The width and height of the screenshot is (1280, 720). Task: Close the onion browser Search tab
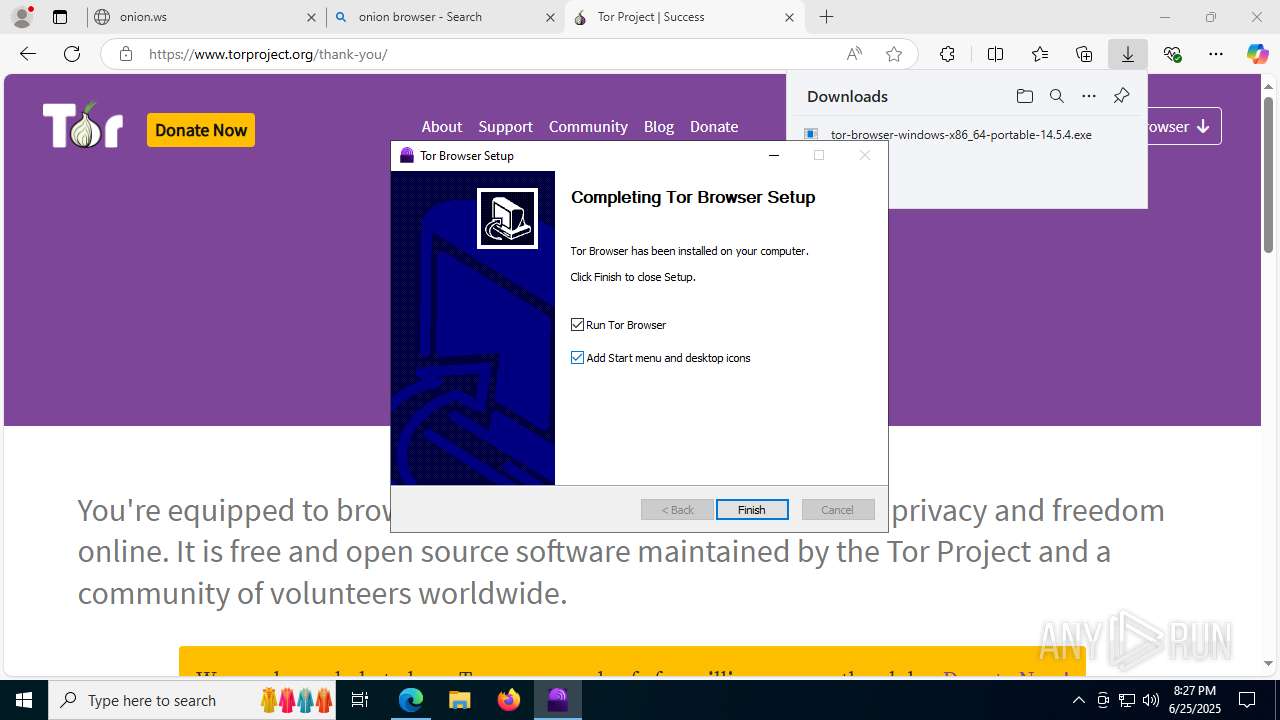[550, 17]
